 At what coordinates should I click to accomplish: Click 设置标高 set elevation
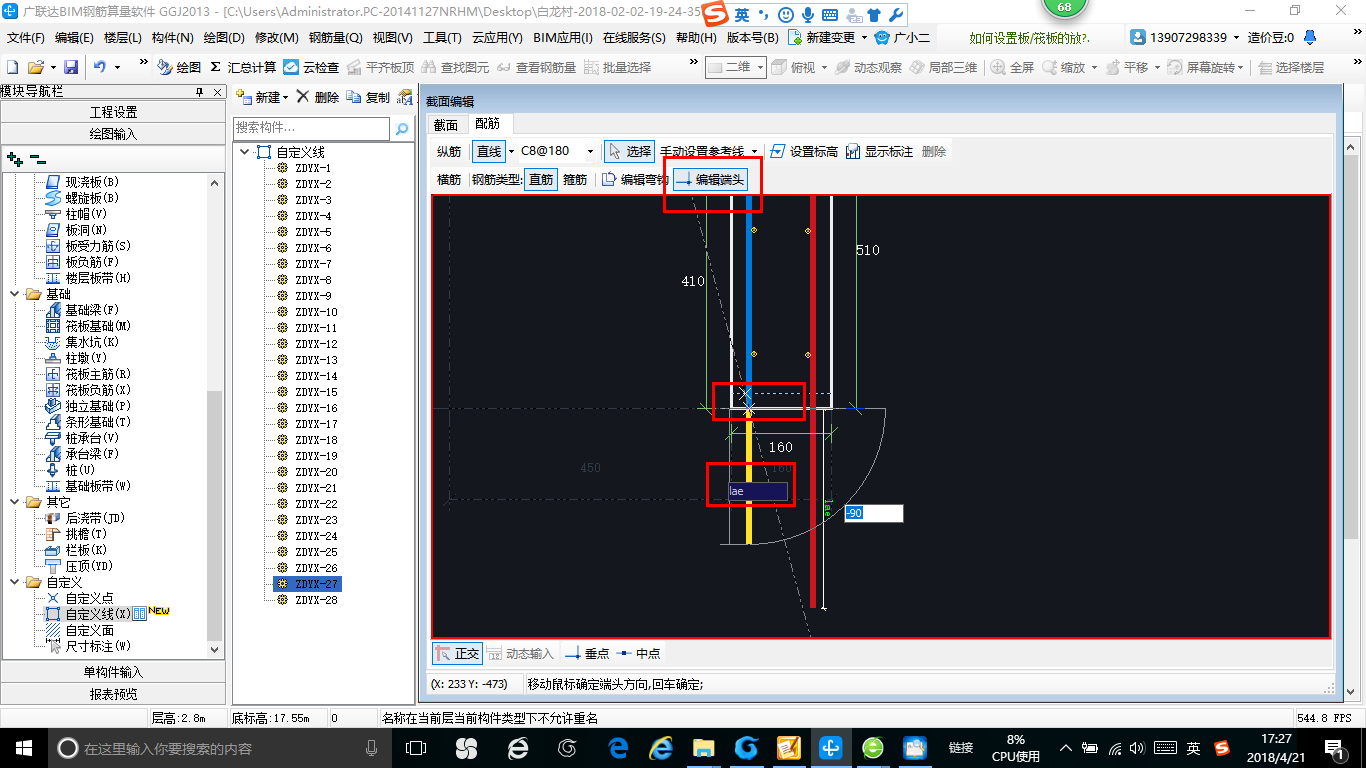804,151
